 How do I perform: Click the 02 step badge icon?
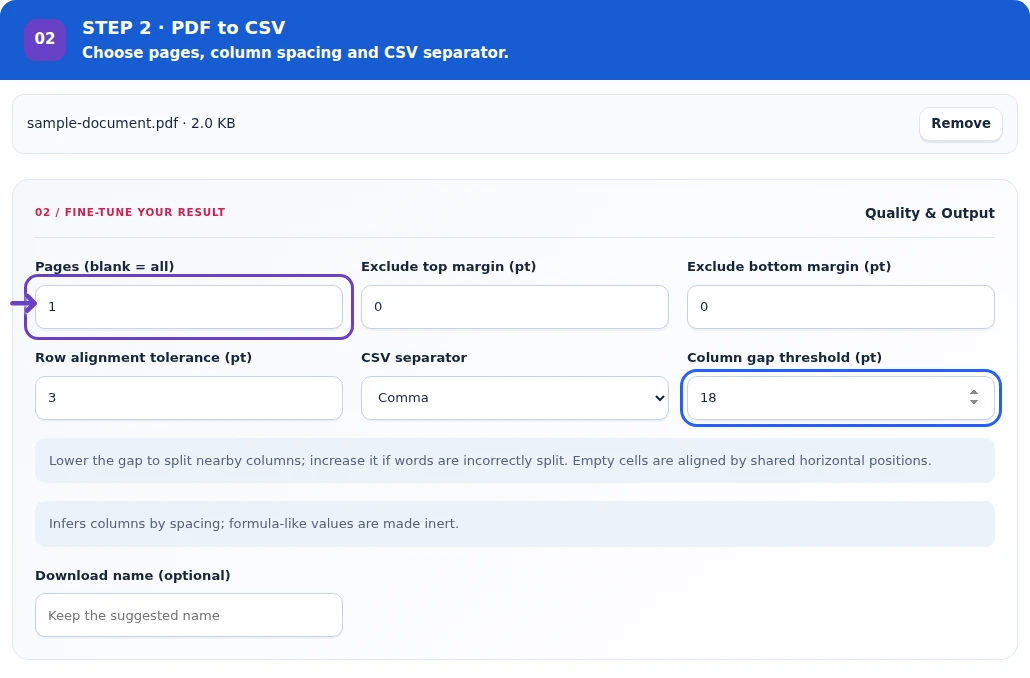click(x=45, y=39)
